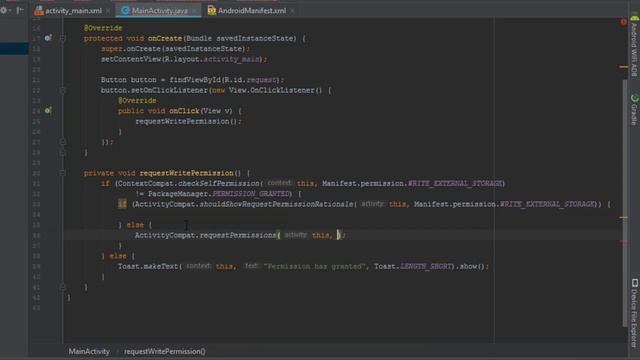Click Toast.LENGTH_SHORT constant

[412, 267]
